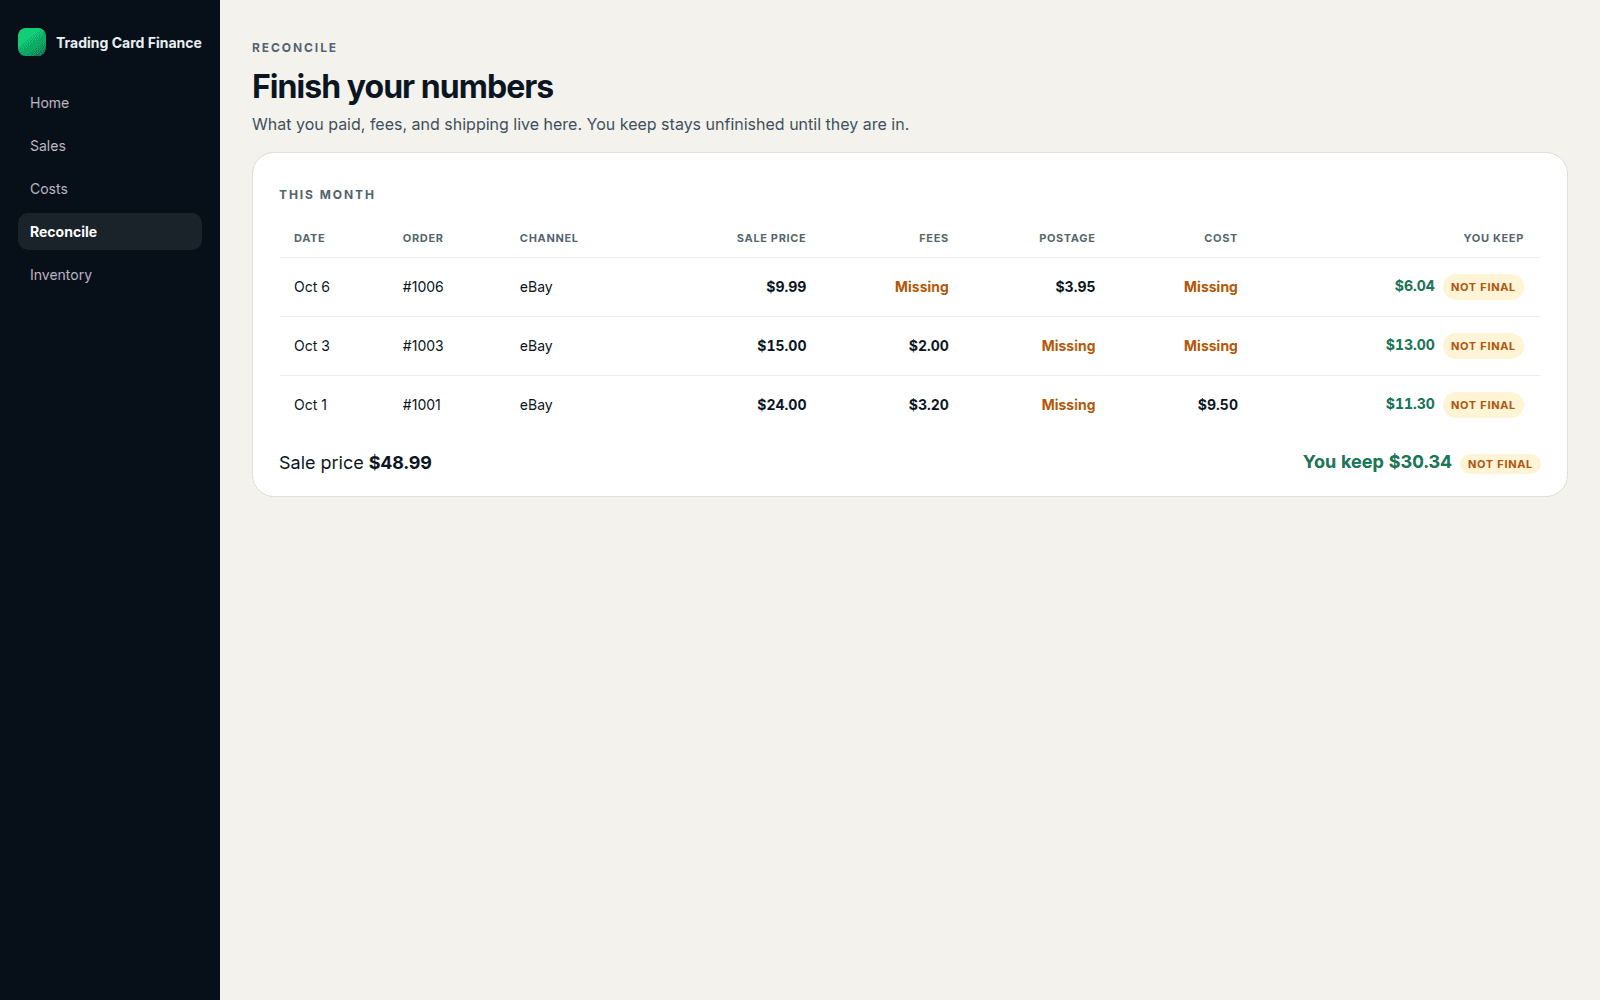Click Missing cost for order #1006
Screen dimensions: 1600x1000
1210,287
